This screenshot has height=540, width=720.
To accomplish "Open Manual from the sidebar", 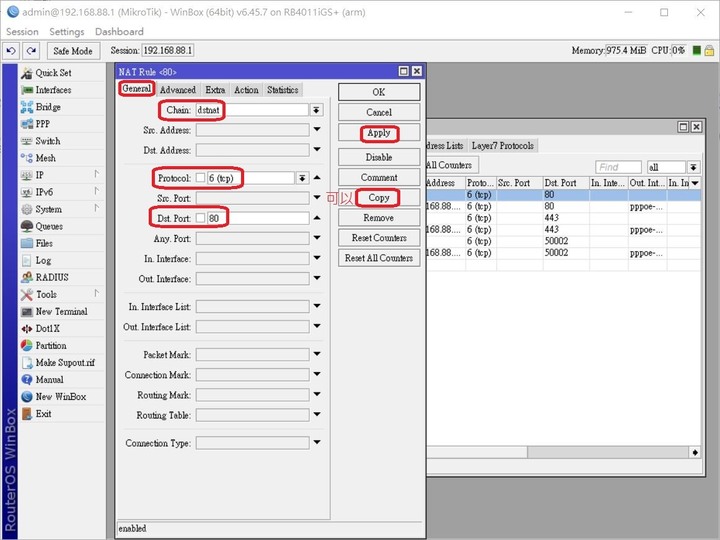I will coord(49,379).
